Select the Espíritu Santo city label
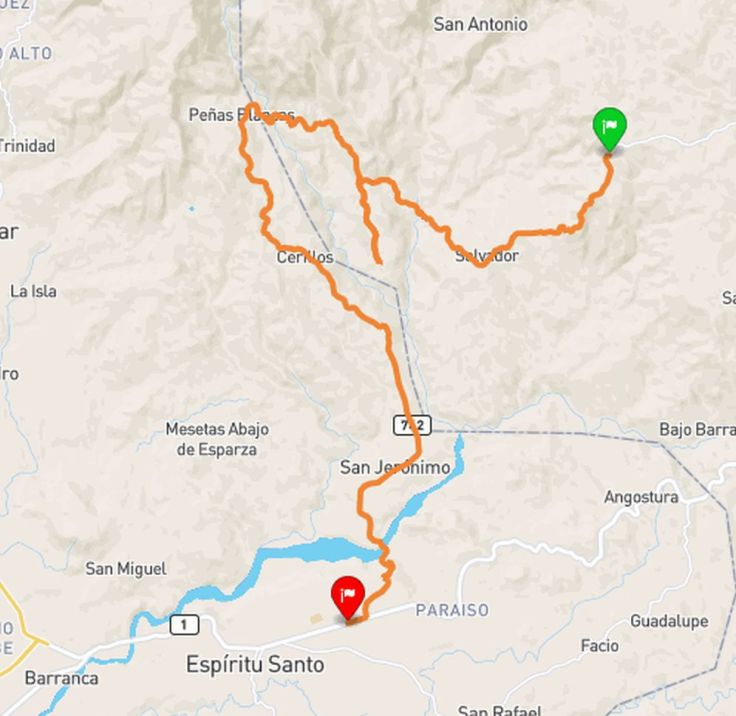The height and width of the screenshot is (716, 736). (x=255, y=665)
